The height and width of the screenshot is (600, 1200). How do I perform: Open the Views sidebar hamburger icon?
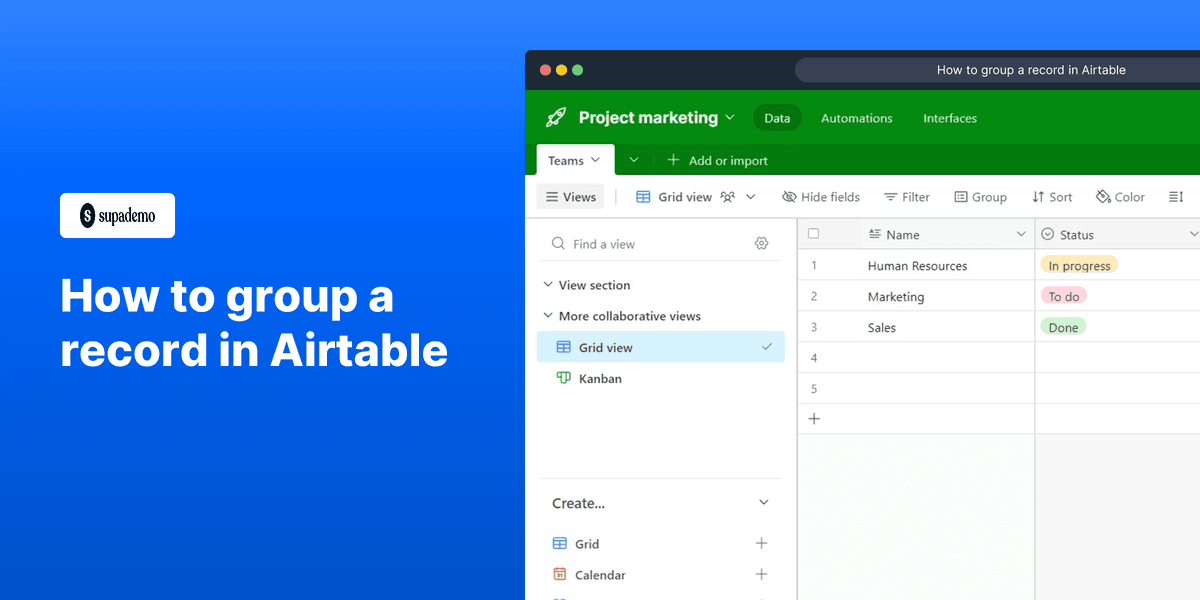tap(550, 197)
